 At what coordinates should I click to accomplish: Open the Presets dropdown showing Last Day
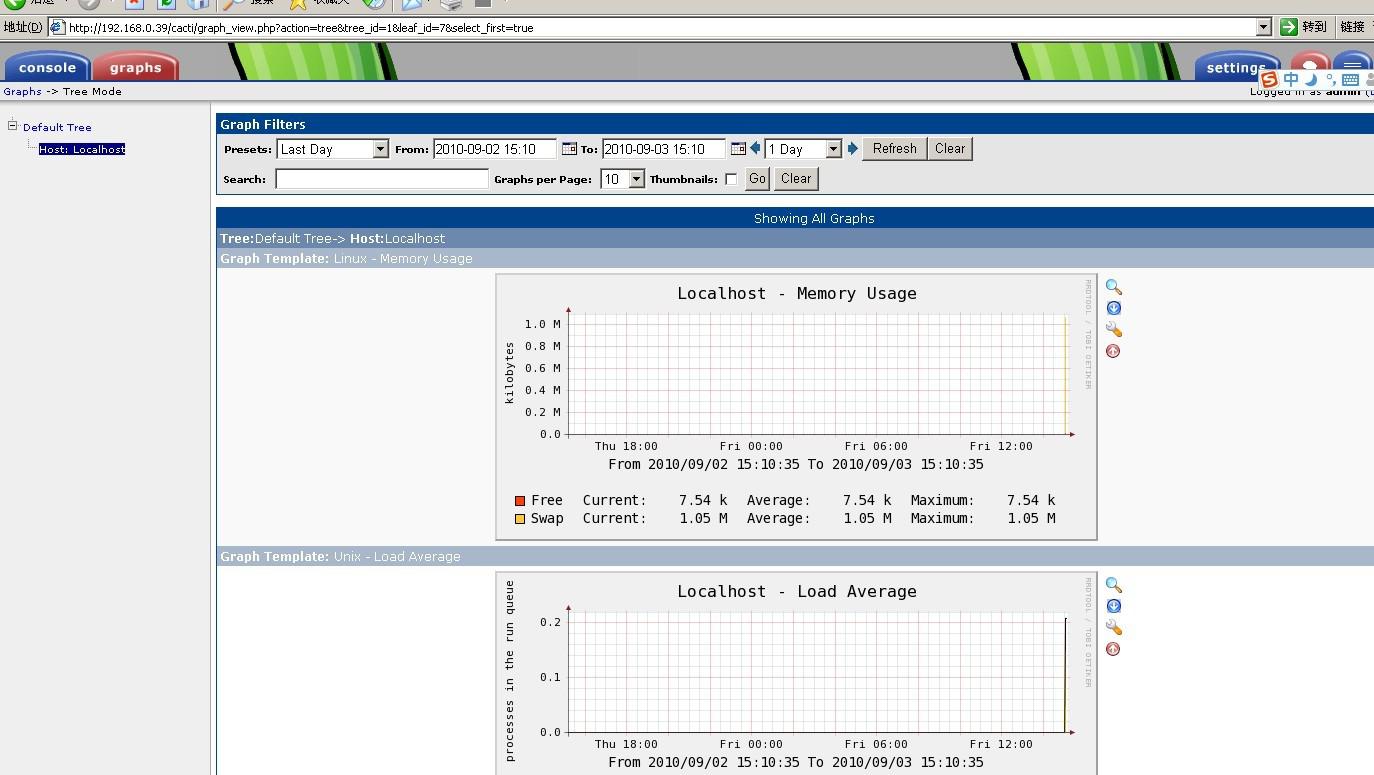[332, 149]
